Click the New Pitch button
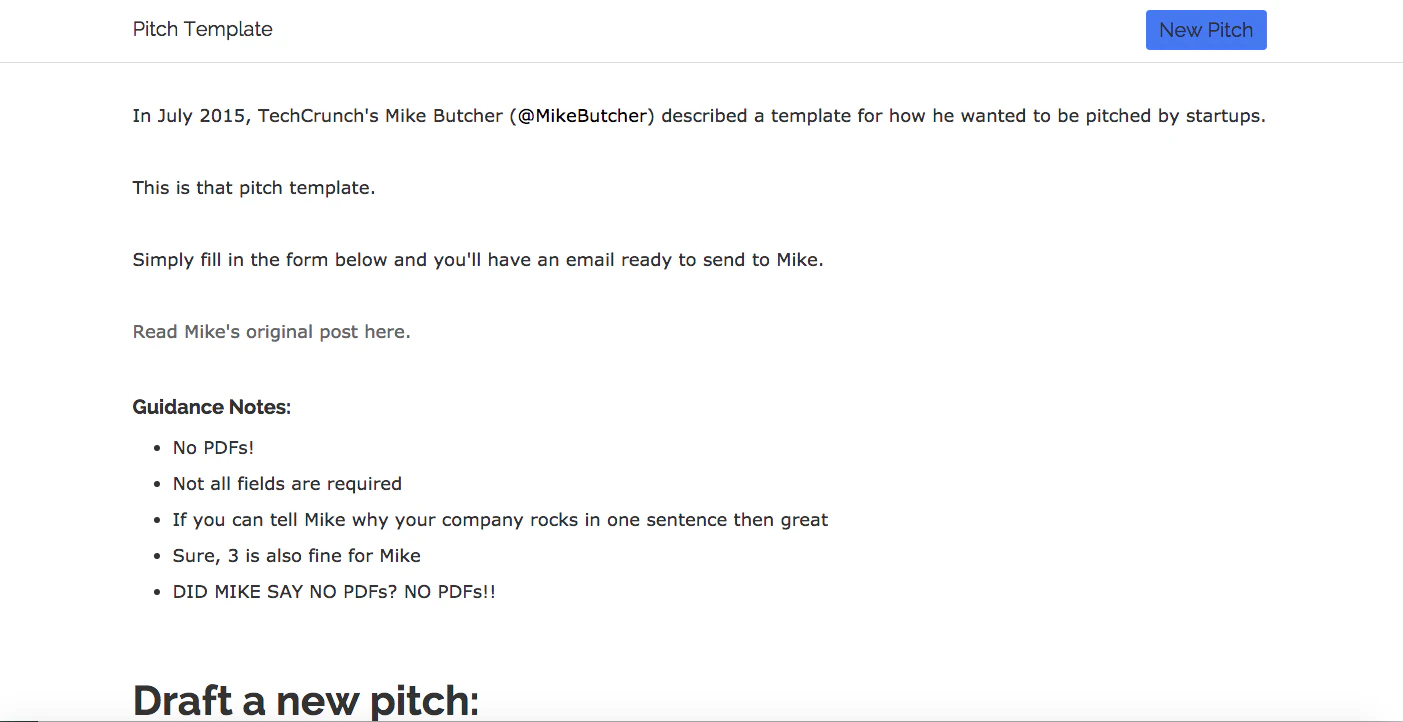This screenshot has width=1403, height=722. click(1205, 30)
